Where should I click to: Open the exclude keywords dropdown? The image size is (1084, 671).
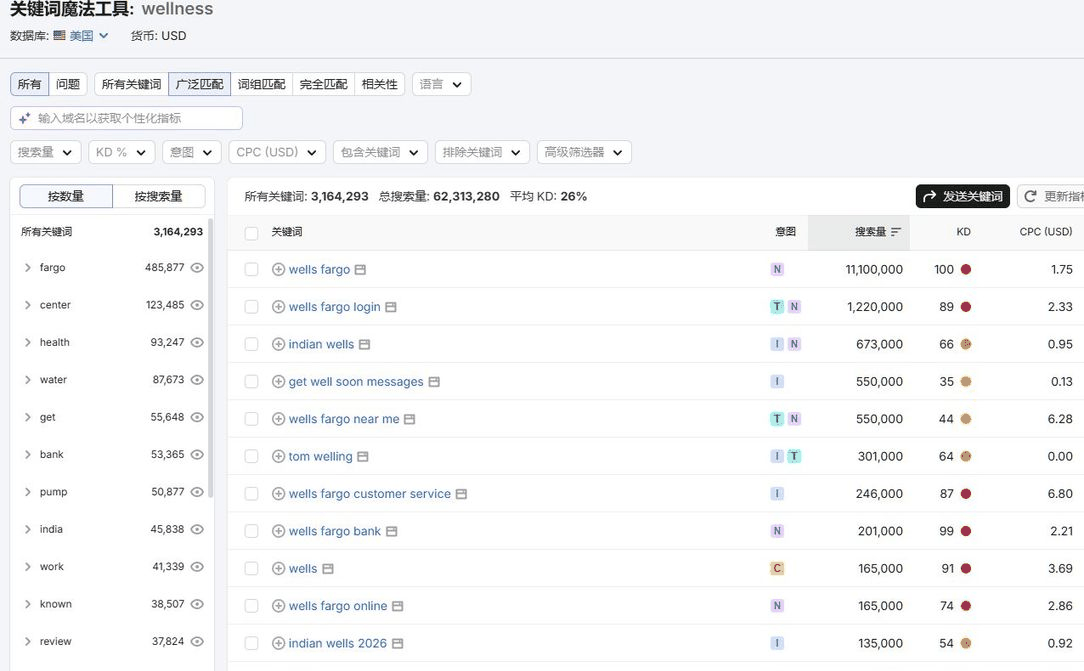pyautogui.click(x=482, y=152)
